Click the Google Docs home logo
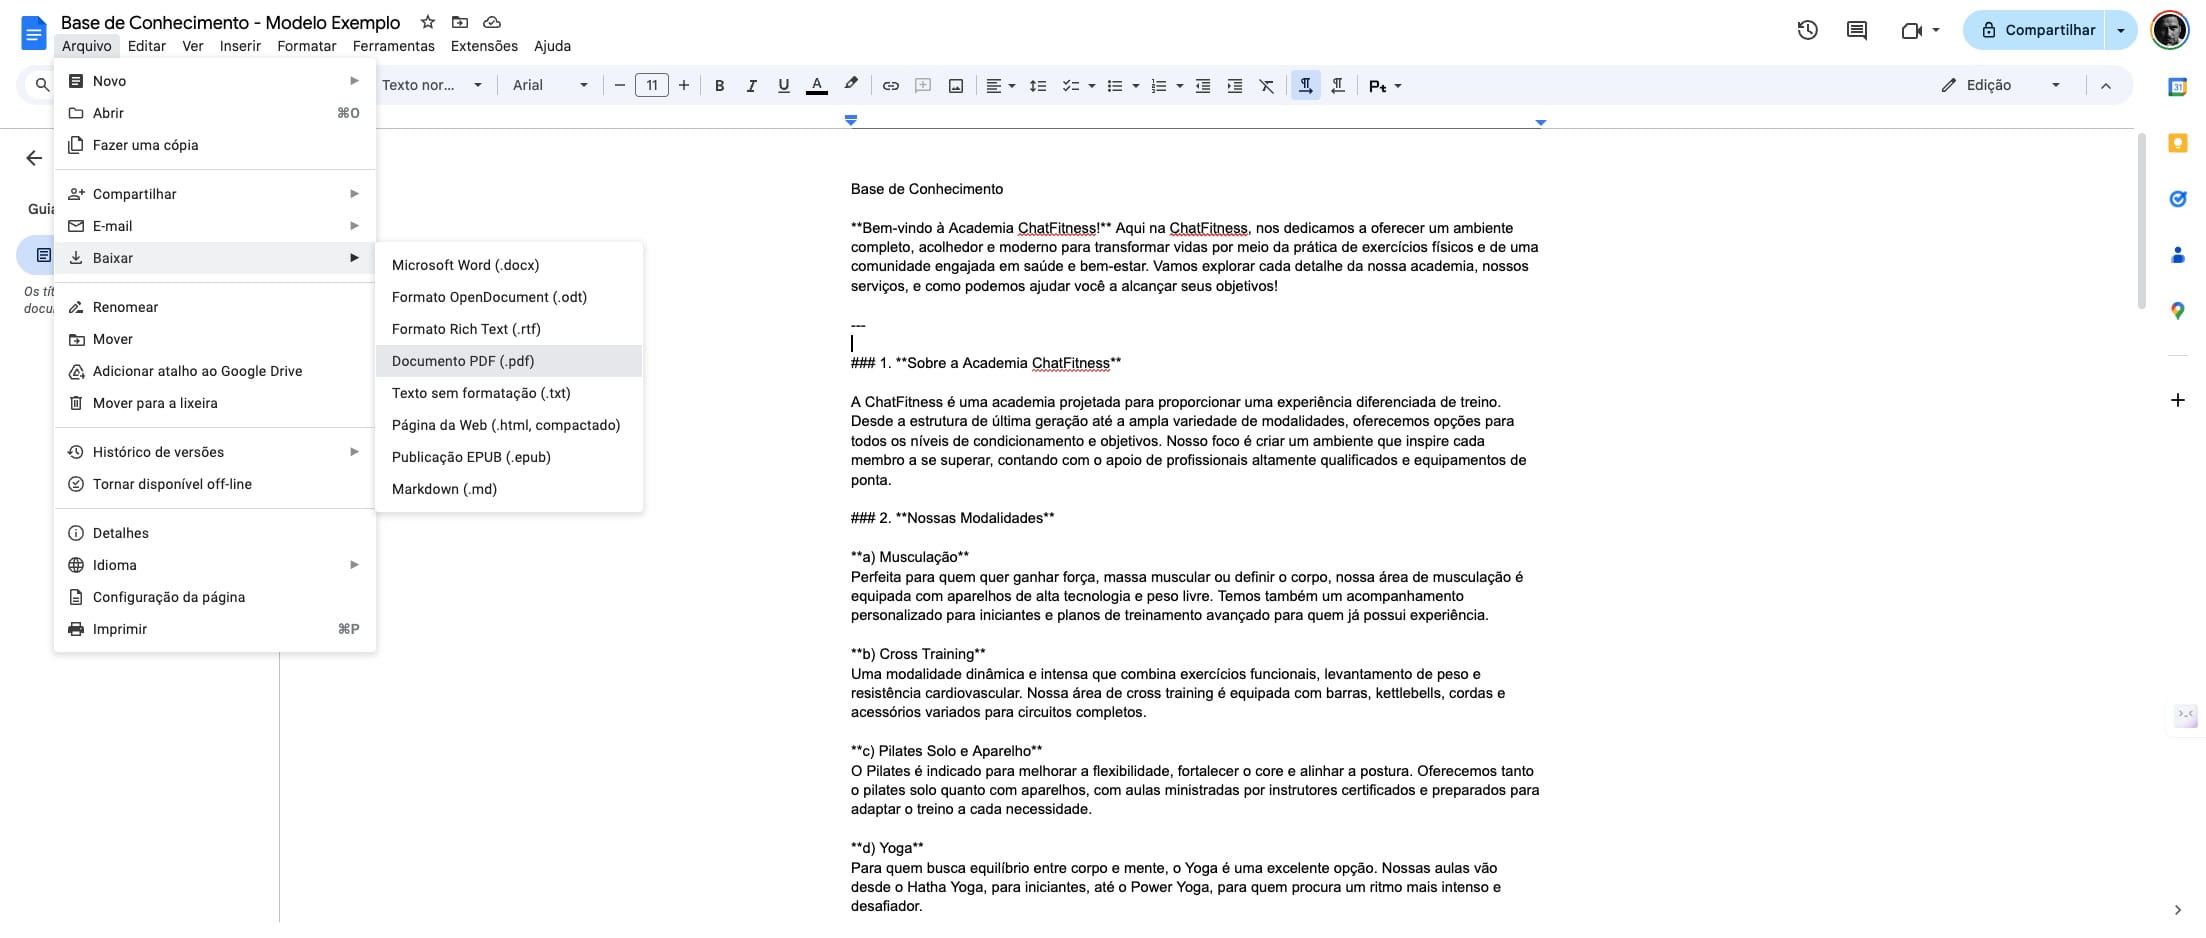Screen dimensions: 2206x938 click(x=33, y=33)
